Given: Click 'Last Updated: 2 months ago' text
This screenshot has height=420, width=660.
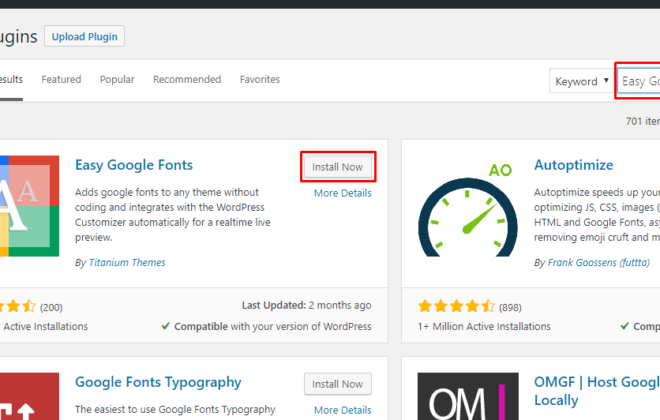Looking at the screenshot, I should 306,305.
